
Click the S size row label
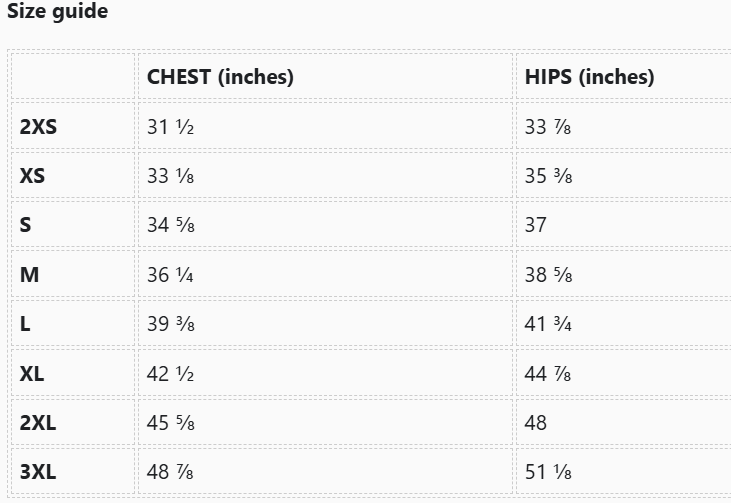point(26,225)
